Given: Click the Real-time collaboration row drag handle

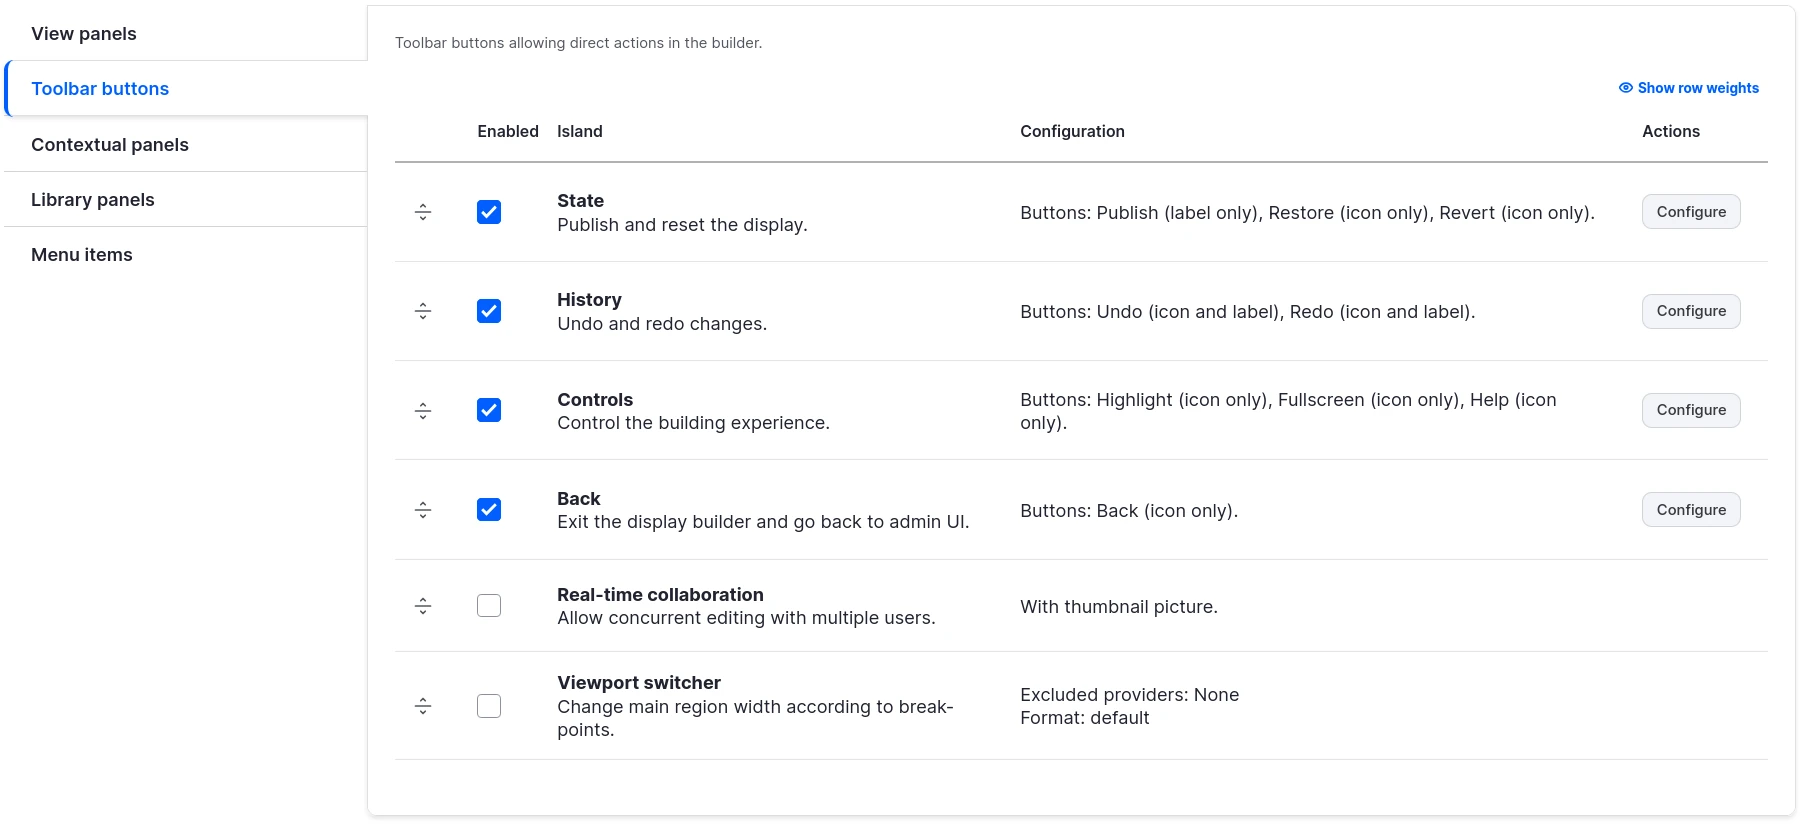Looking at the screenshot, I should pos(423,606).
